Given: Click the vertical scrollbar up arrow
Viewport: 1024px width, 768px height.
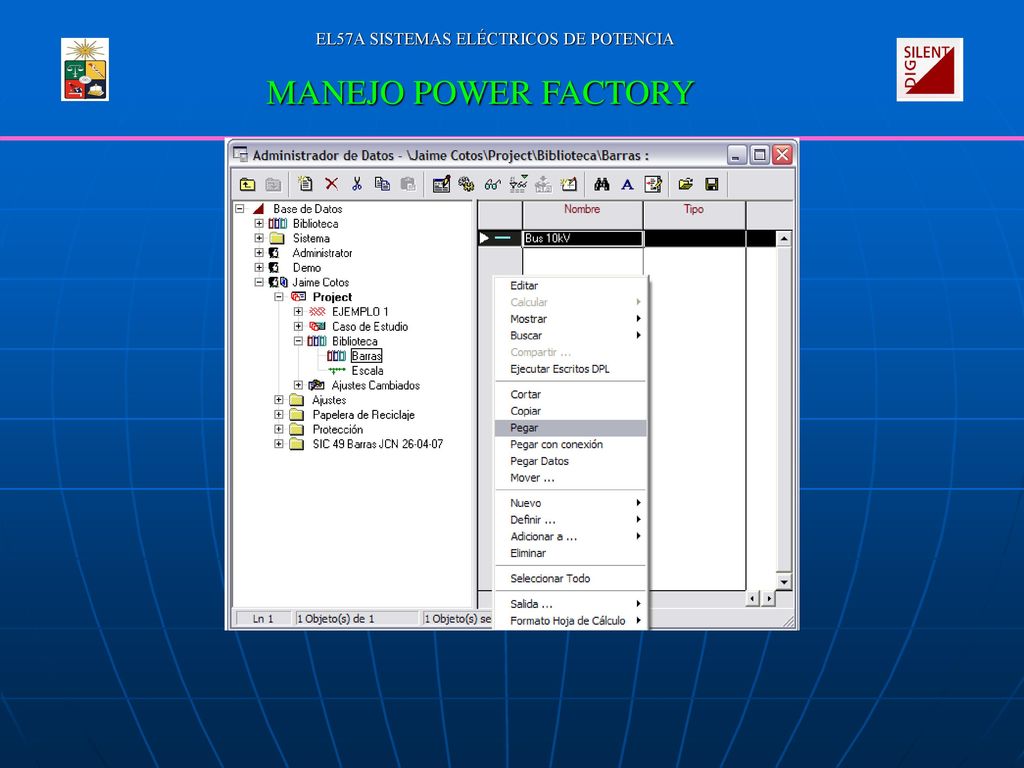Looking at the screenshot, I should (784, 239).
